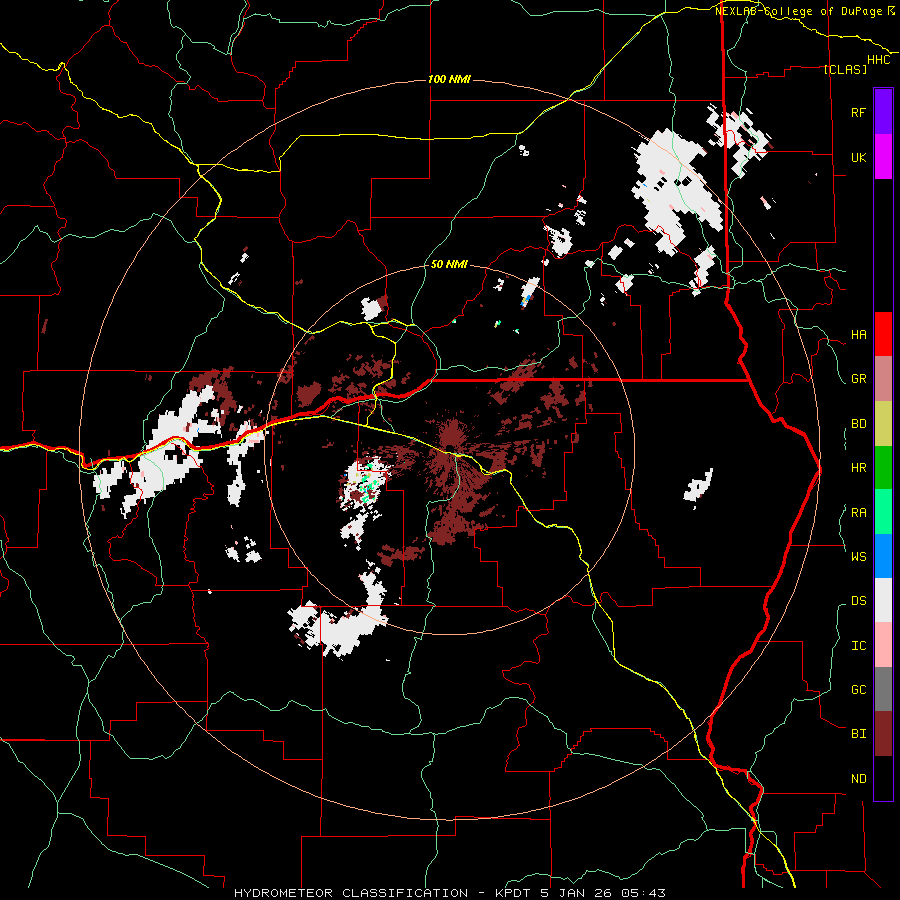
Task: Click the HA legend label
Action: [x=858, y=335]
